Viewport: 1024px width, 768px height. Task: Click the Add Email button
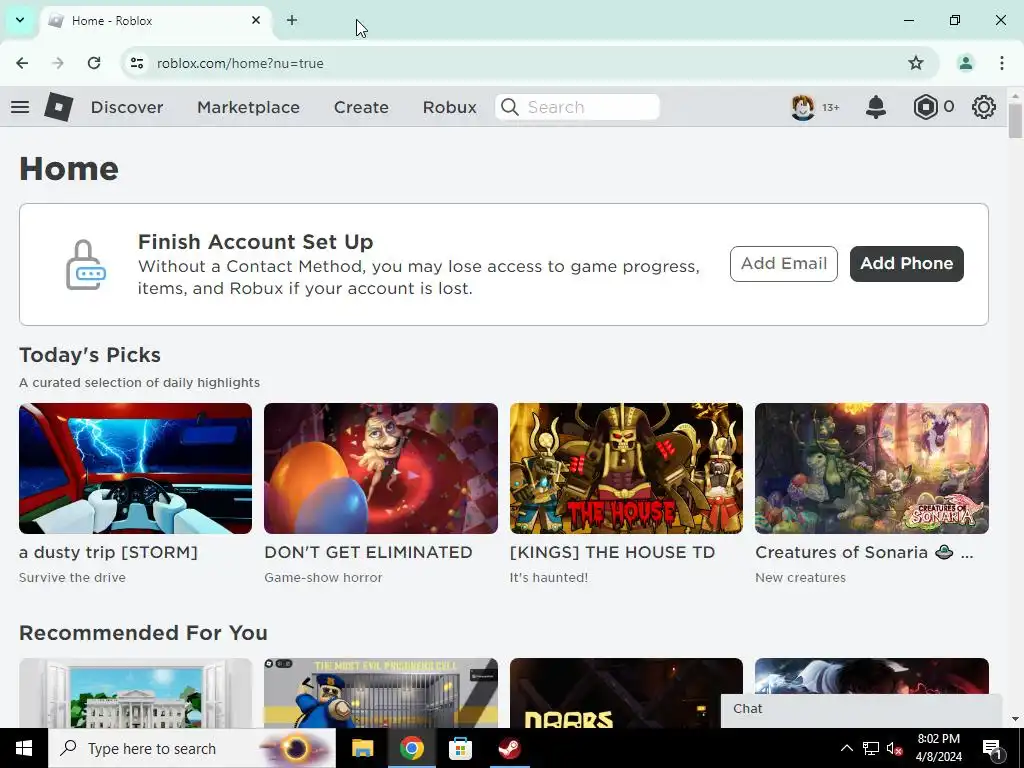(x=784, y=264)
